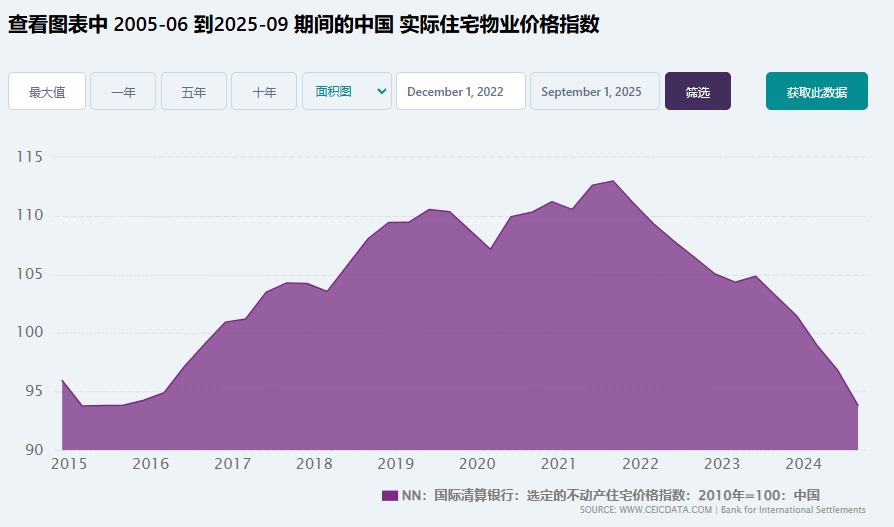Click the 2018 x-axis label
Screen dimensions: 894x527
(314, 464)
